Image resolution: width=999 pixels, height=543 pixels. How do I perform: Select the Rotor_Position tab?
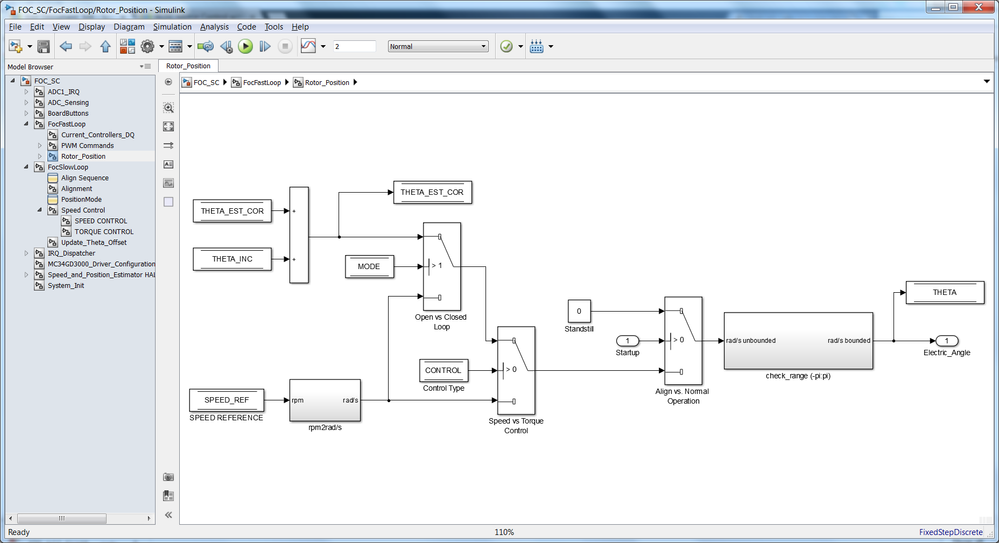[188, 66]
